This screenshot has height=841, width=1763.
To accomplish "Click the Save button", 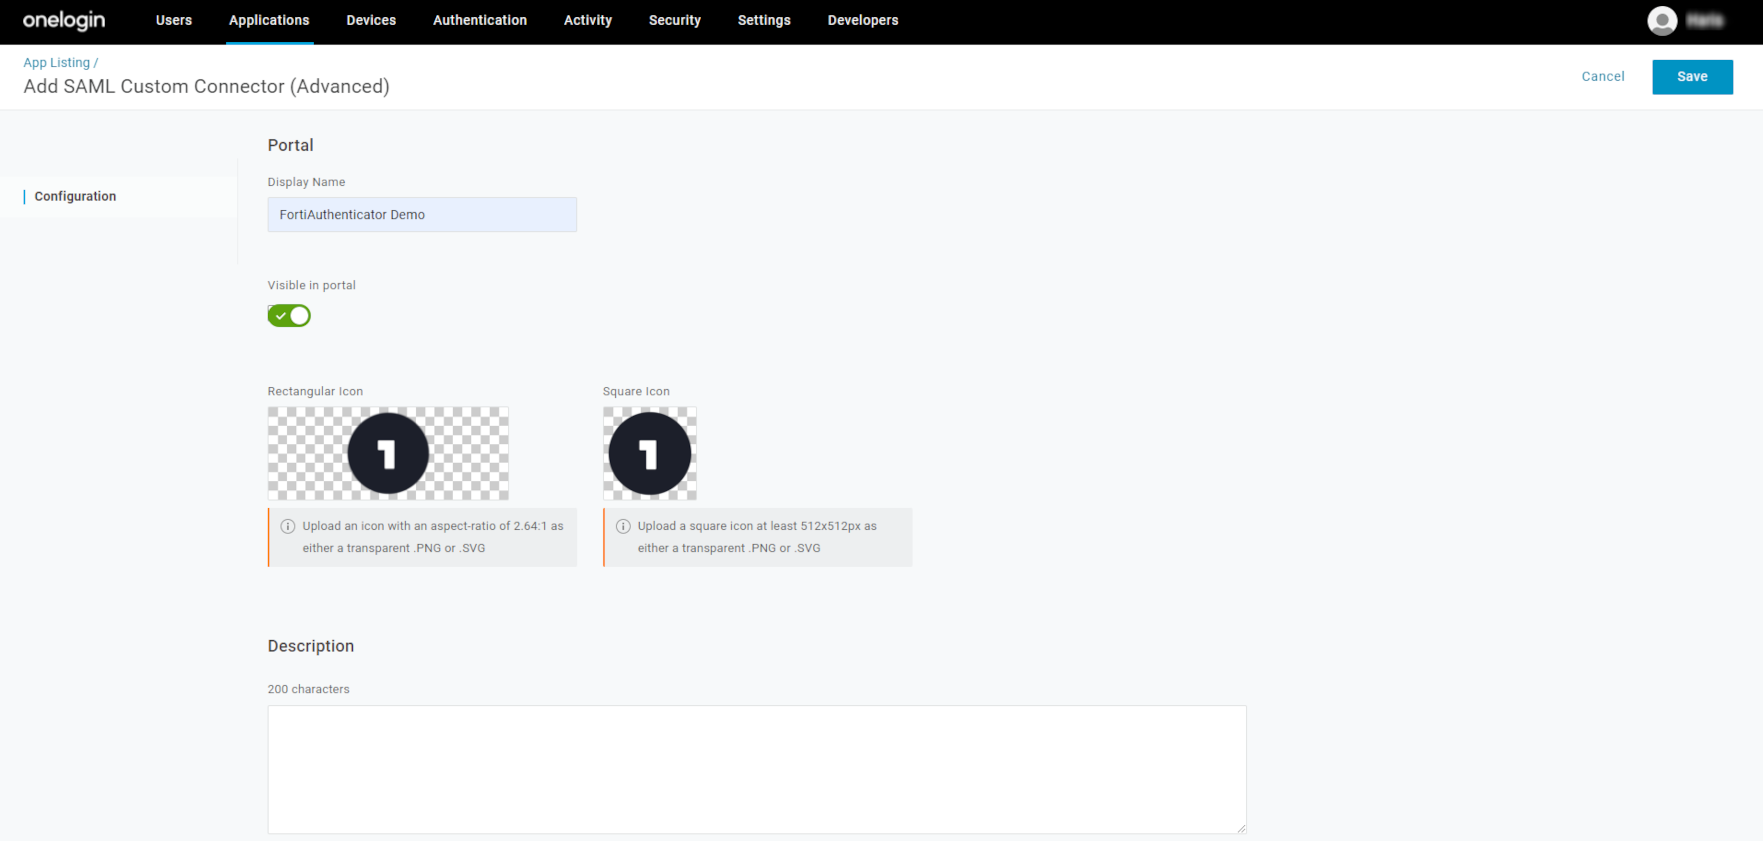I will [x=1692, y=77].
